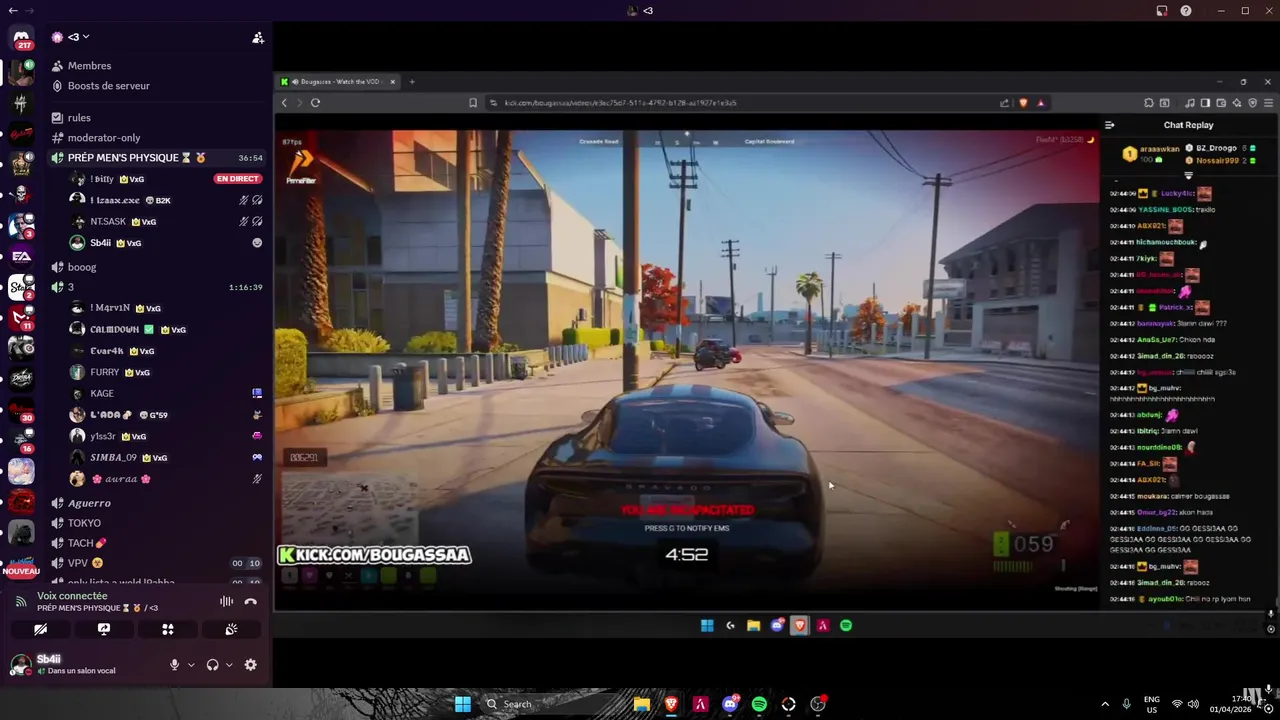Click the NOUVEAU new mentions badge
Viewport: 1280px width, 720px height.
coord(21,571)
